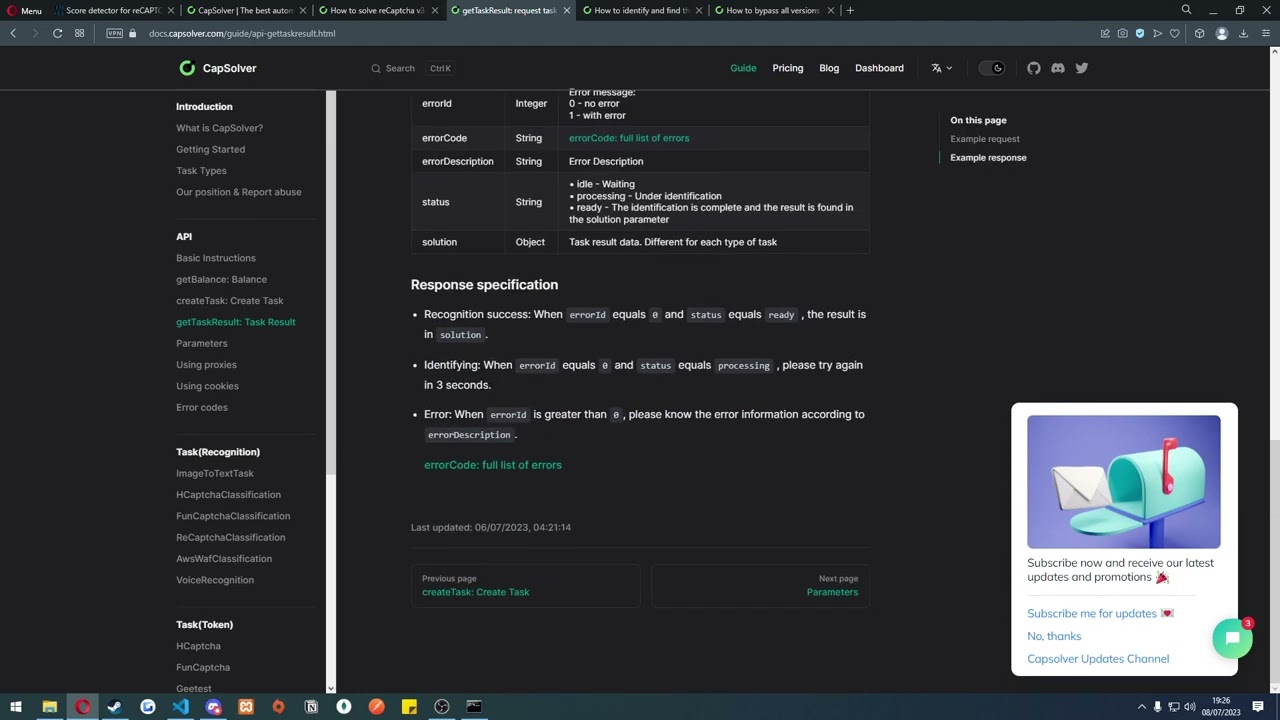Click volume icon in system tray
This screenshot has width=1280, height=720.
point(1190,707)
